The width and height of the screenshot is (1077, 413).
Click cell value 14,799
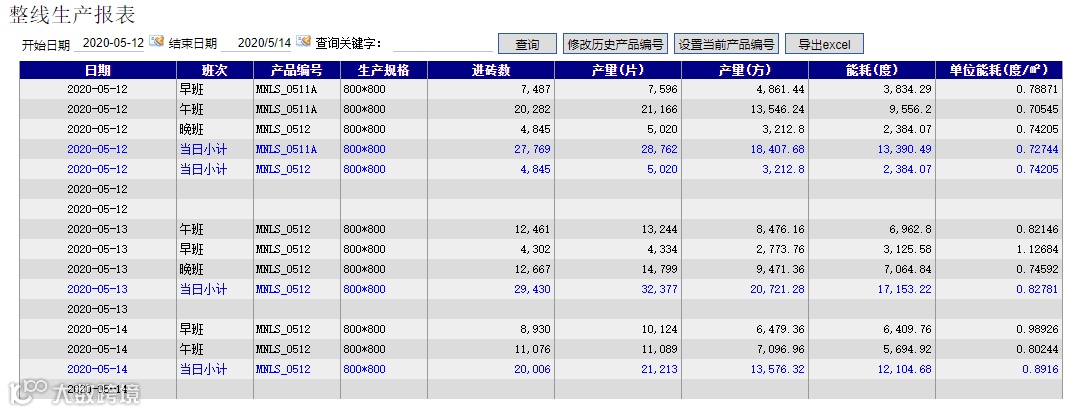[x=660, y=269]
